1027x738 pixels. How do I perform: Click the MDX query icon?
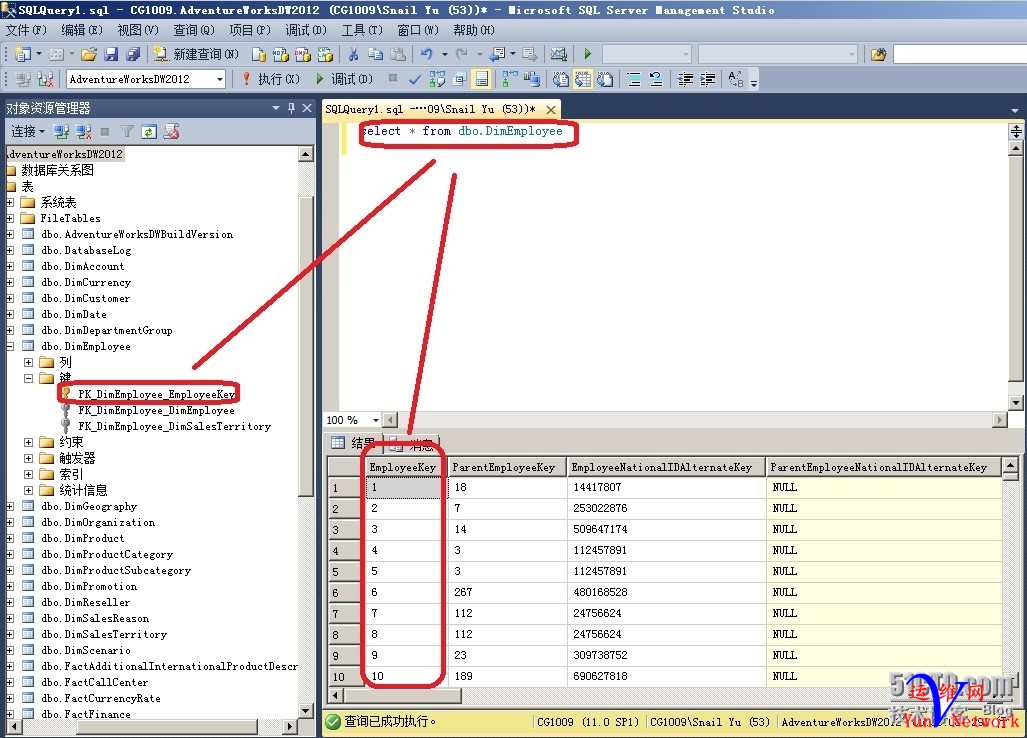[x=281, y=54]
